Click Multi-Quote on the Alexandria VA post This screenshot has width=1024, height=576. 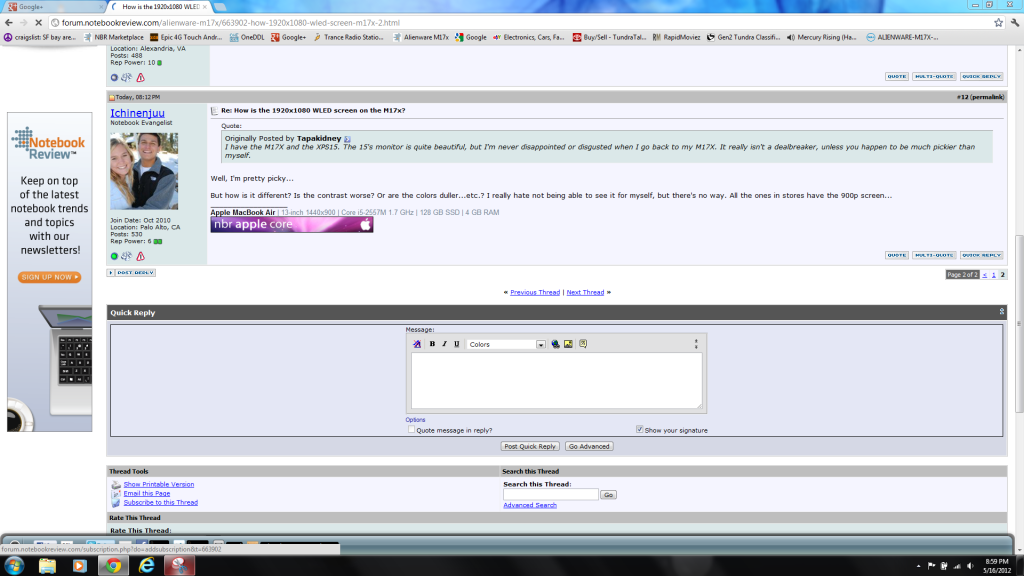pyautogui.click(x=934, y=76)
